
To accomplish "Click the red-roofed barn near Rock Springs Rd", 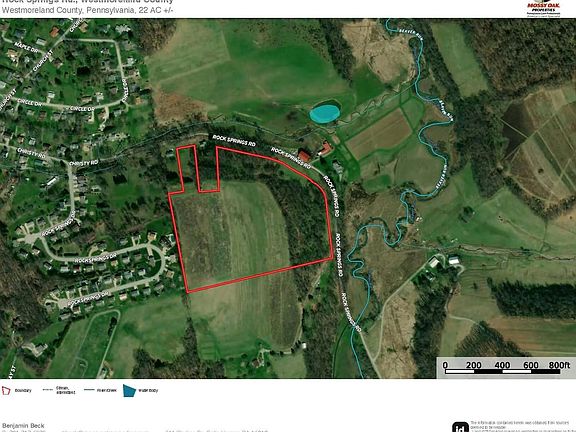I will point(304,156).
